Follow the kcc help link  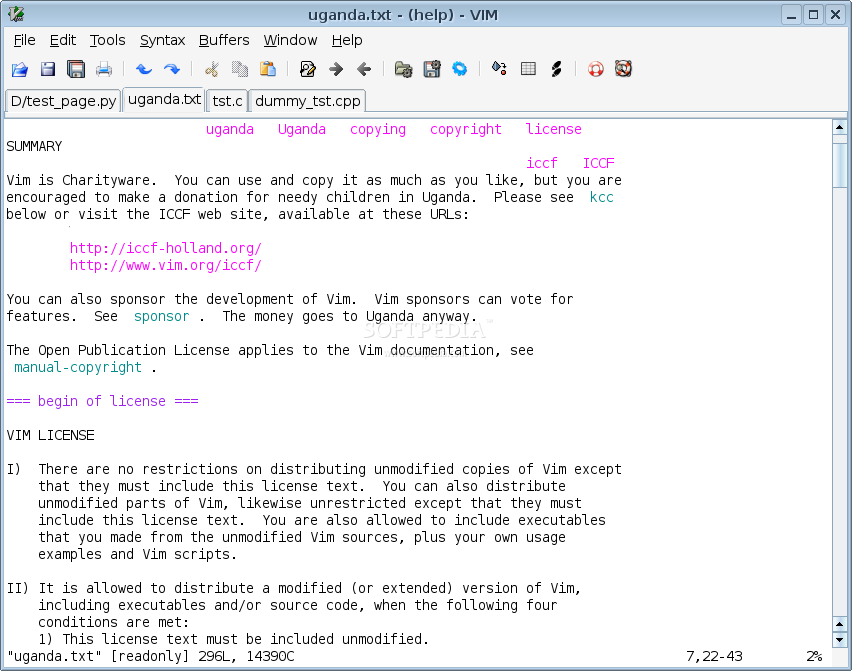[602, 197]
